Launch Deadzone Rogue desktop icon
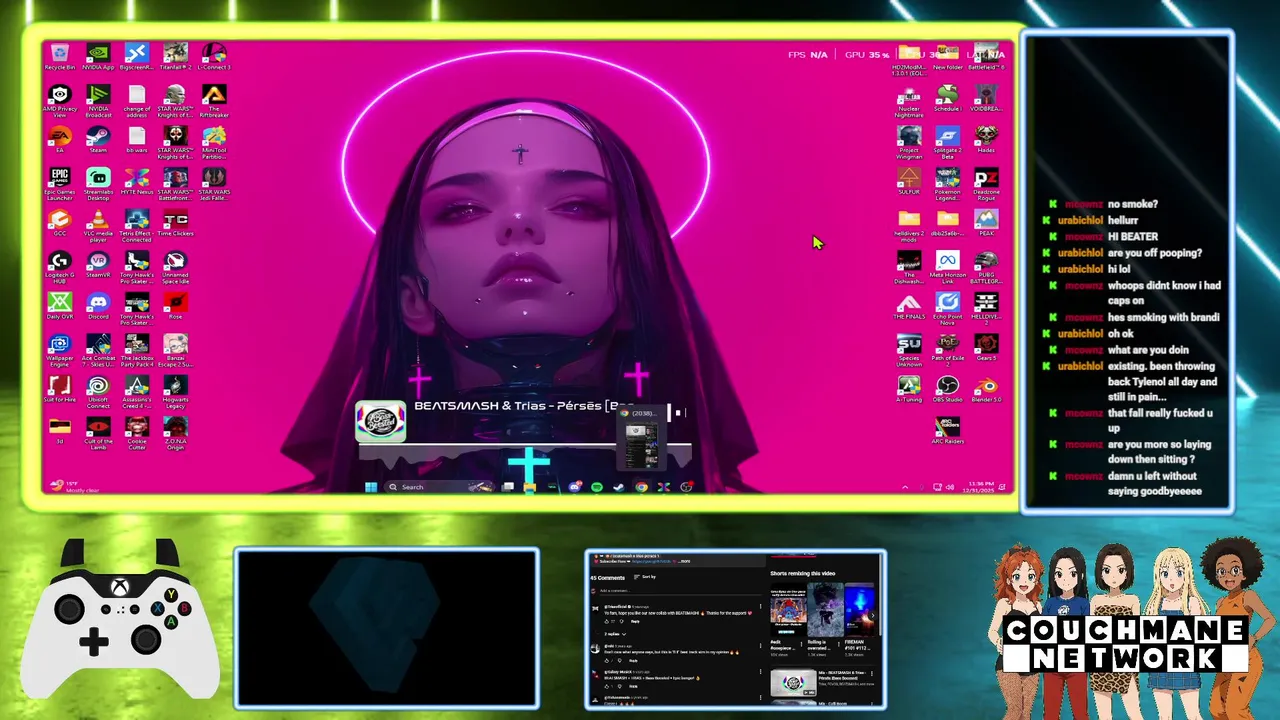Viewport: 1280px width, 720px height. (x=986, y=184)
